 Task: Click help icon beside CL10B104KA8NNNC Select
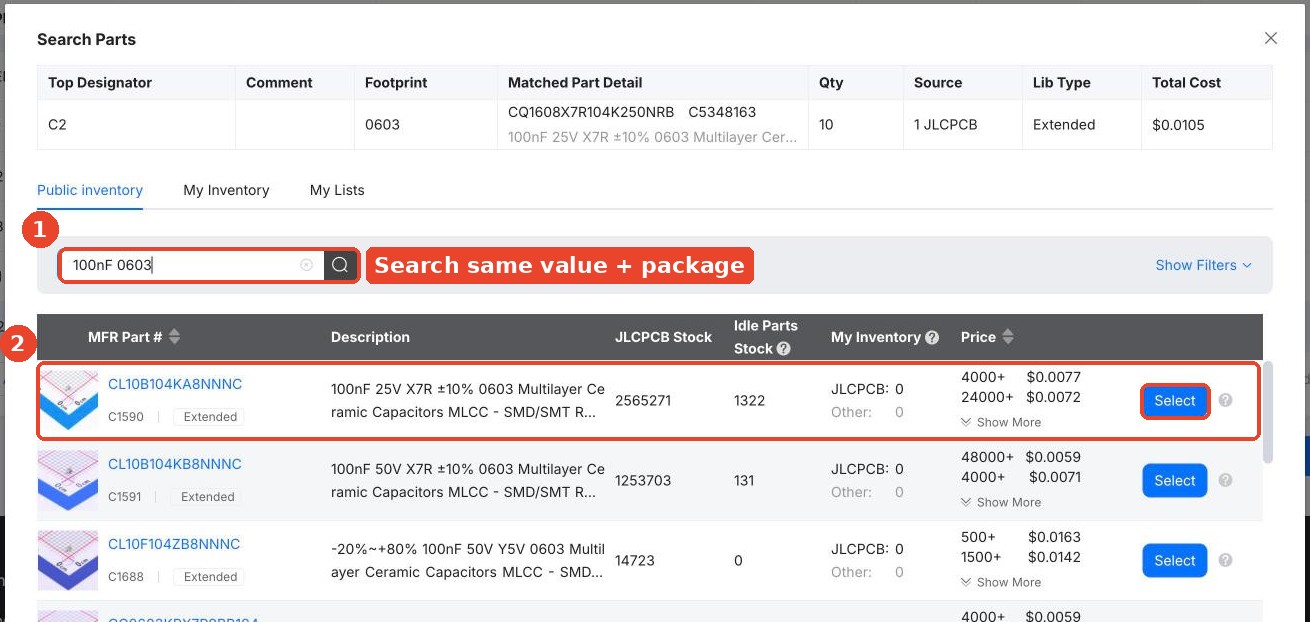1225,401
